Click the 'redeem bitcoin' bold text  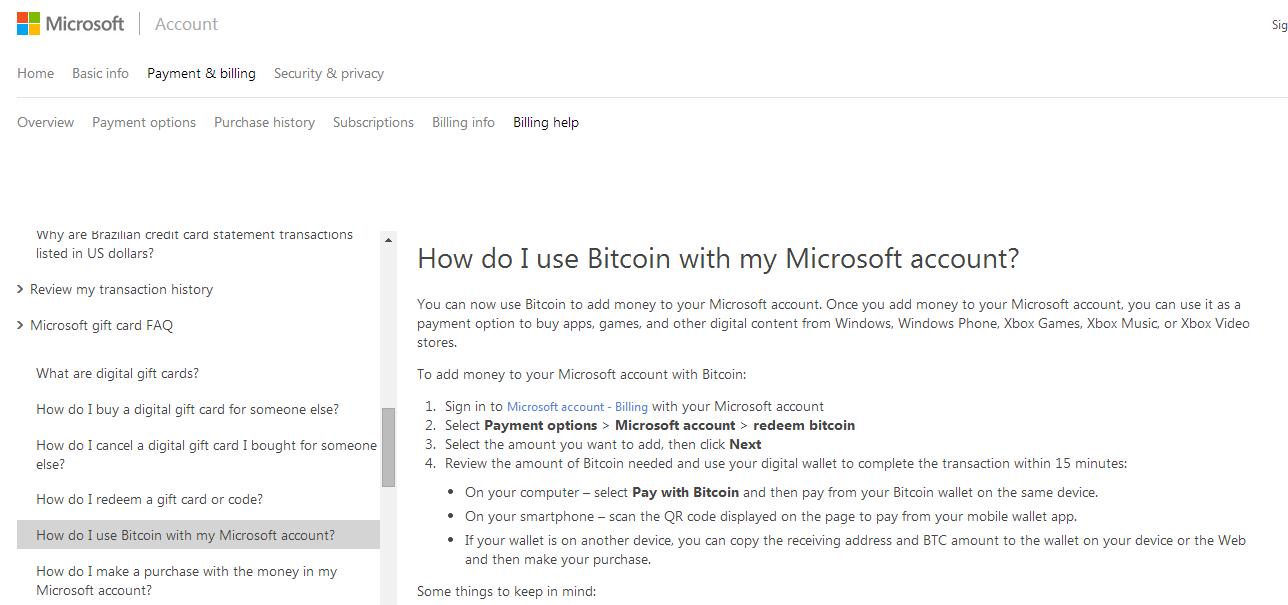(804, 425)
